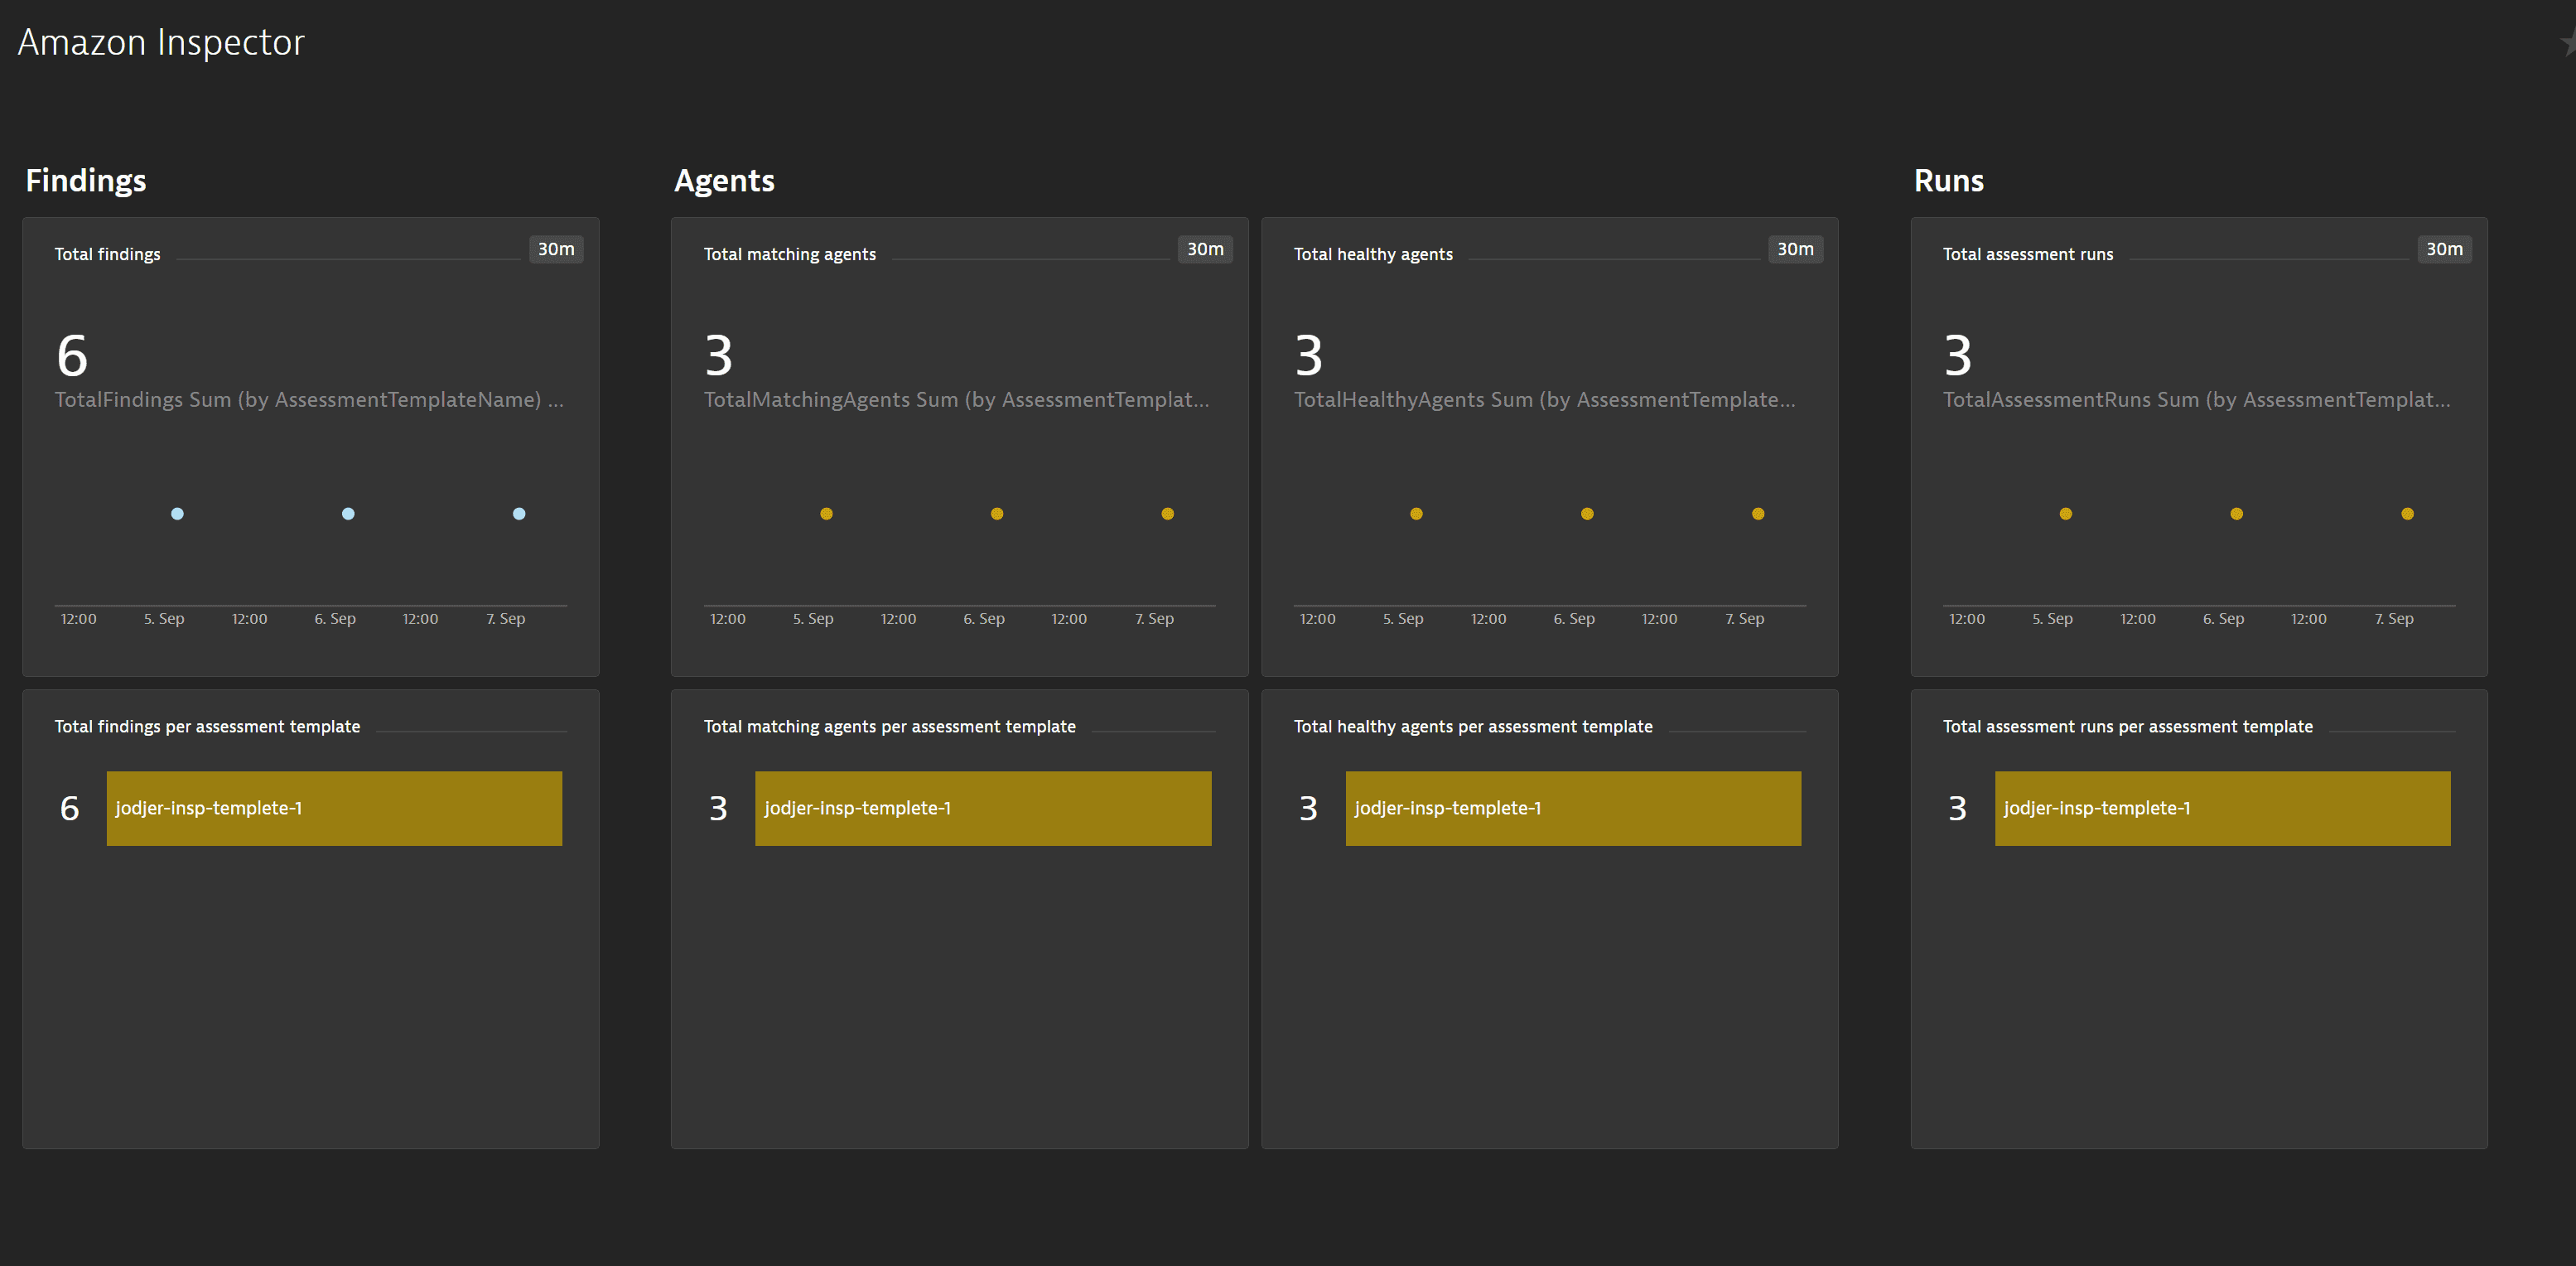This screenshot has height=1266, width=2576.
Task: Click the 30m badge on Total healthy agents
Action: tap(1795, 249)
